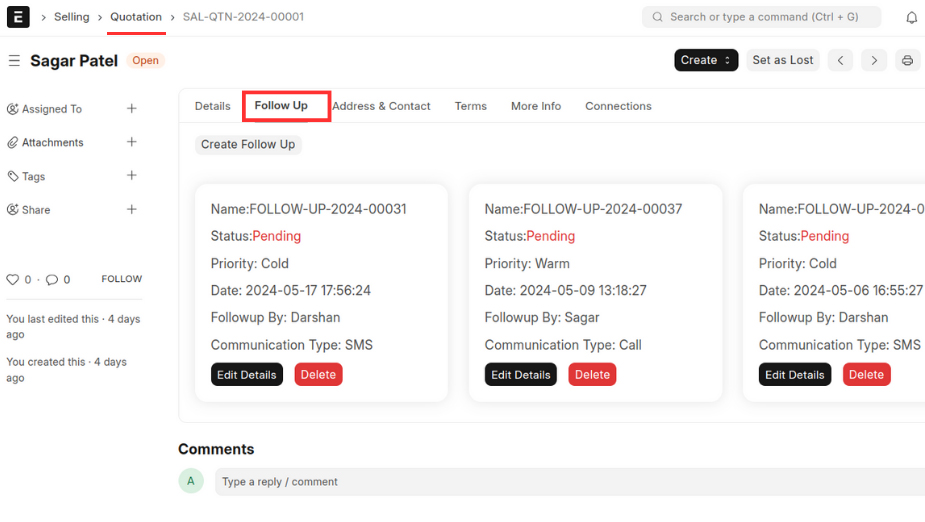
Task: Click the Quotation breadcrumb link
Action: pyautogui.click(x=136, y=17)
